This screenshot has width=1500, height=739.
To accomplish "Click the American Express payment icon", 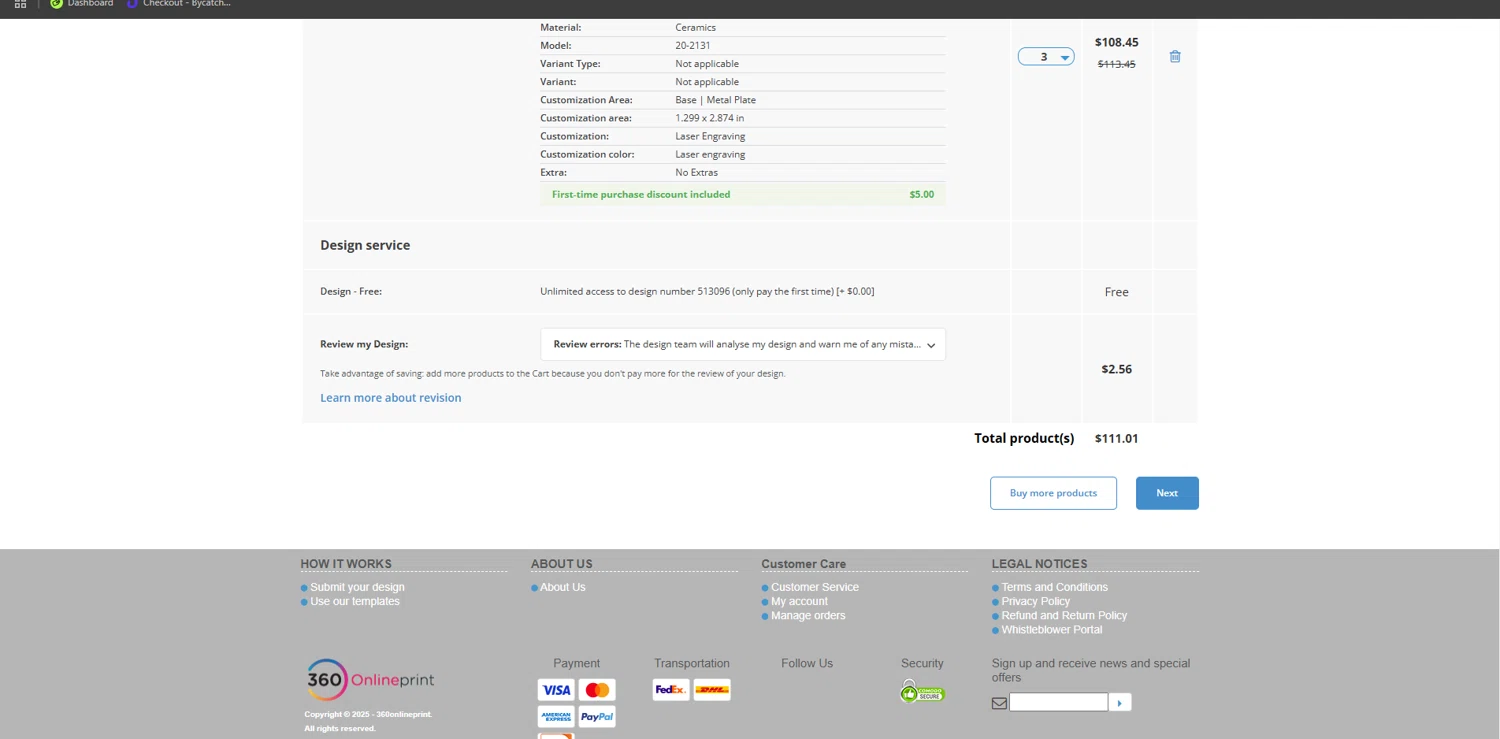I will tap(556, 717).
